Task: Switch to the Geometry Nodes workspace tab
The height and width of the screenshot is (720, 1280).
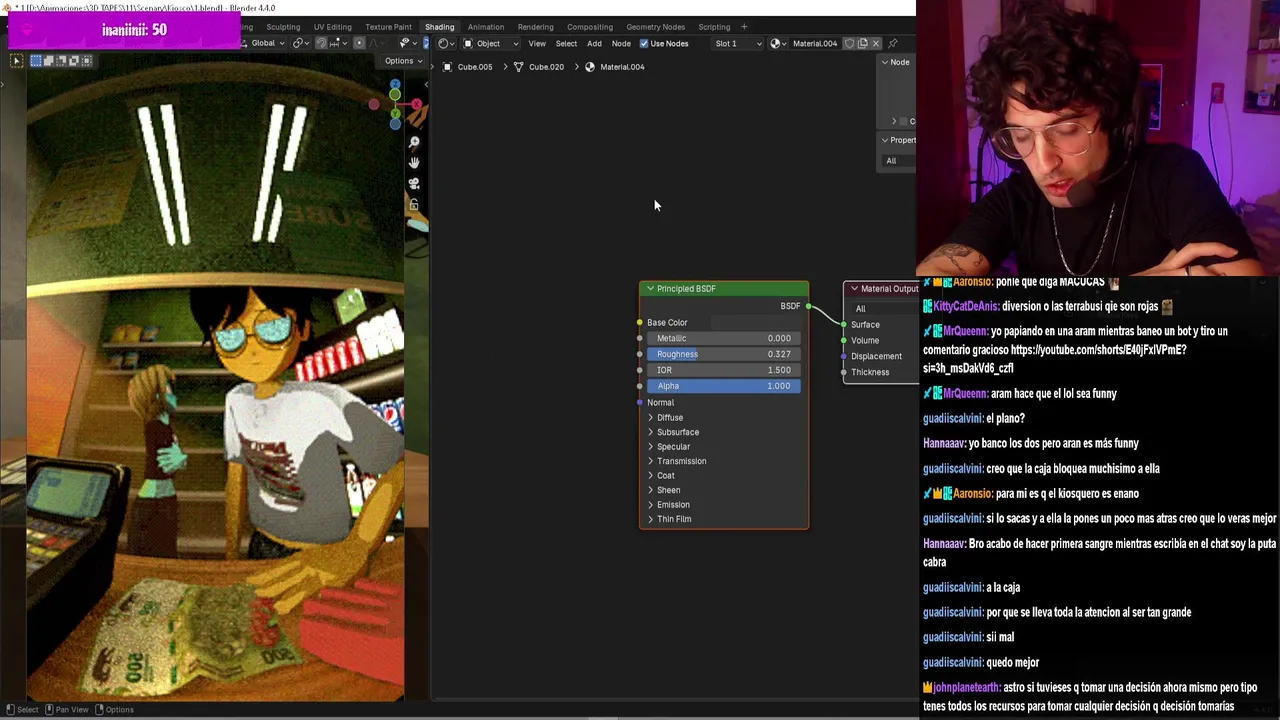Action: coord(656,27)
